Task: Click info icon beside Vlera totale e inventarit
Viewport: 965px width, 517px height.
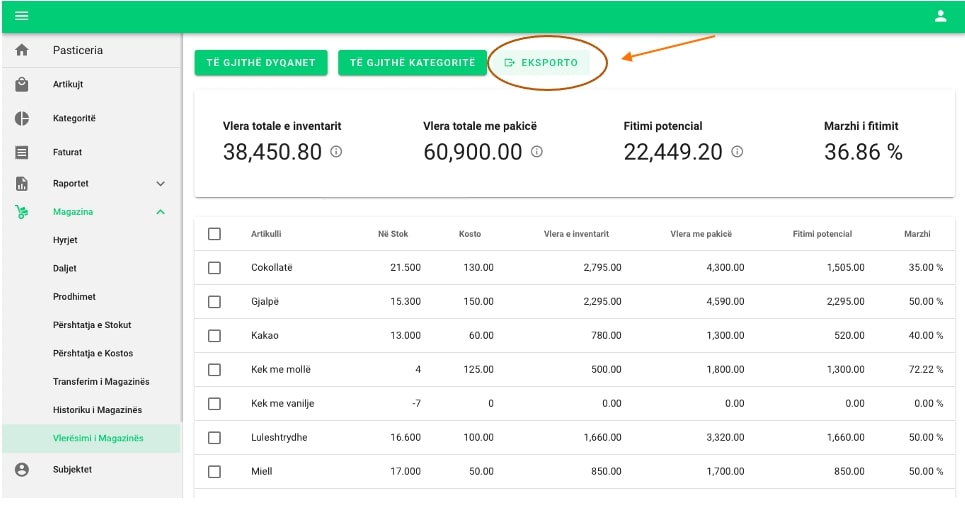Action: (x=336, y=152)
